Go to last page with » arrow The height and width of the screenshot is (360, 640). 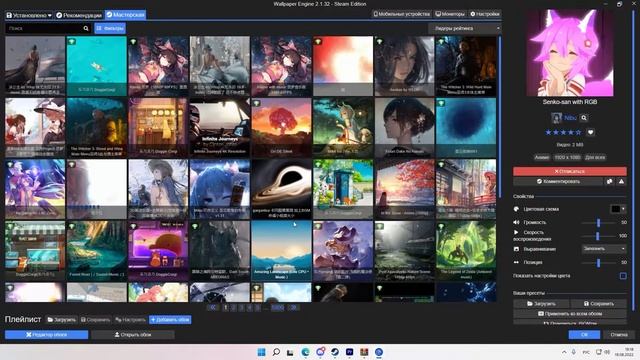click(293, 307)
